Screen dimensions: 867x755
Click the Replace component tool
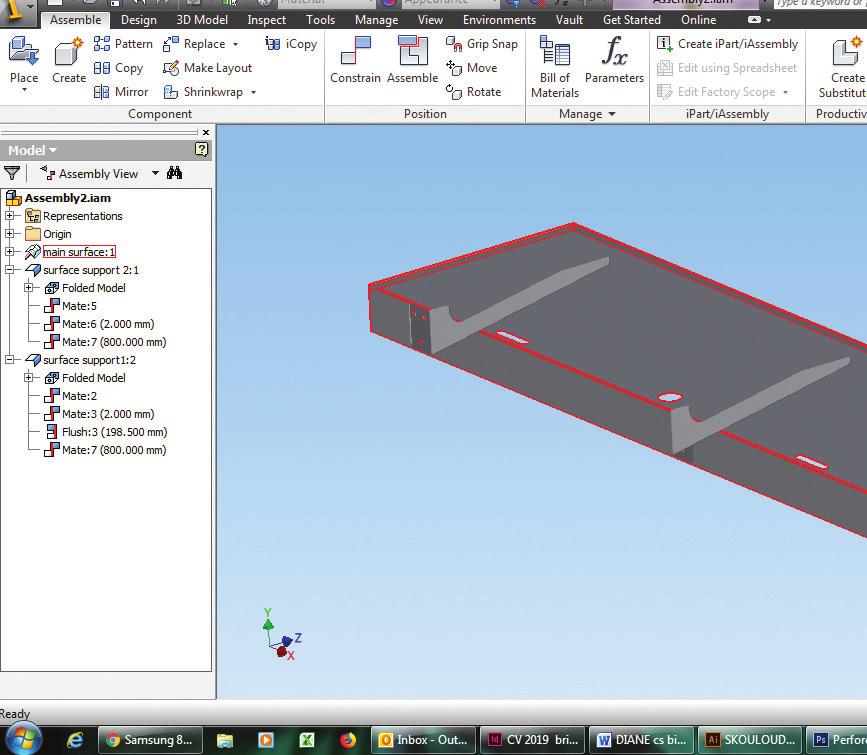point(194,44)
